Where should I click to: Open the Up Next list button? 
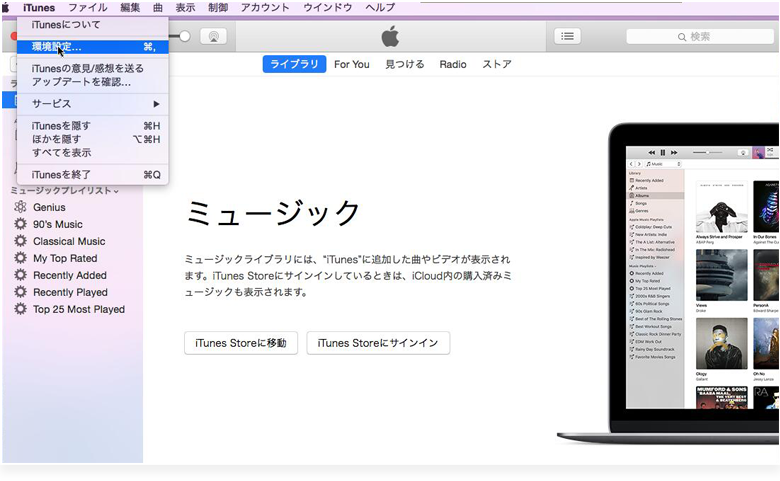567,36
